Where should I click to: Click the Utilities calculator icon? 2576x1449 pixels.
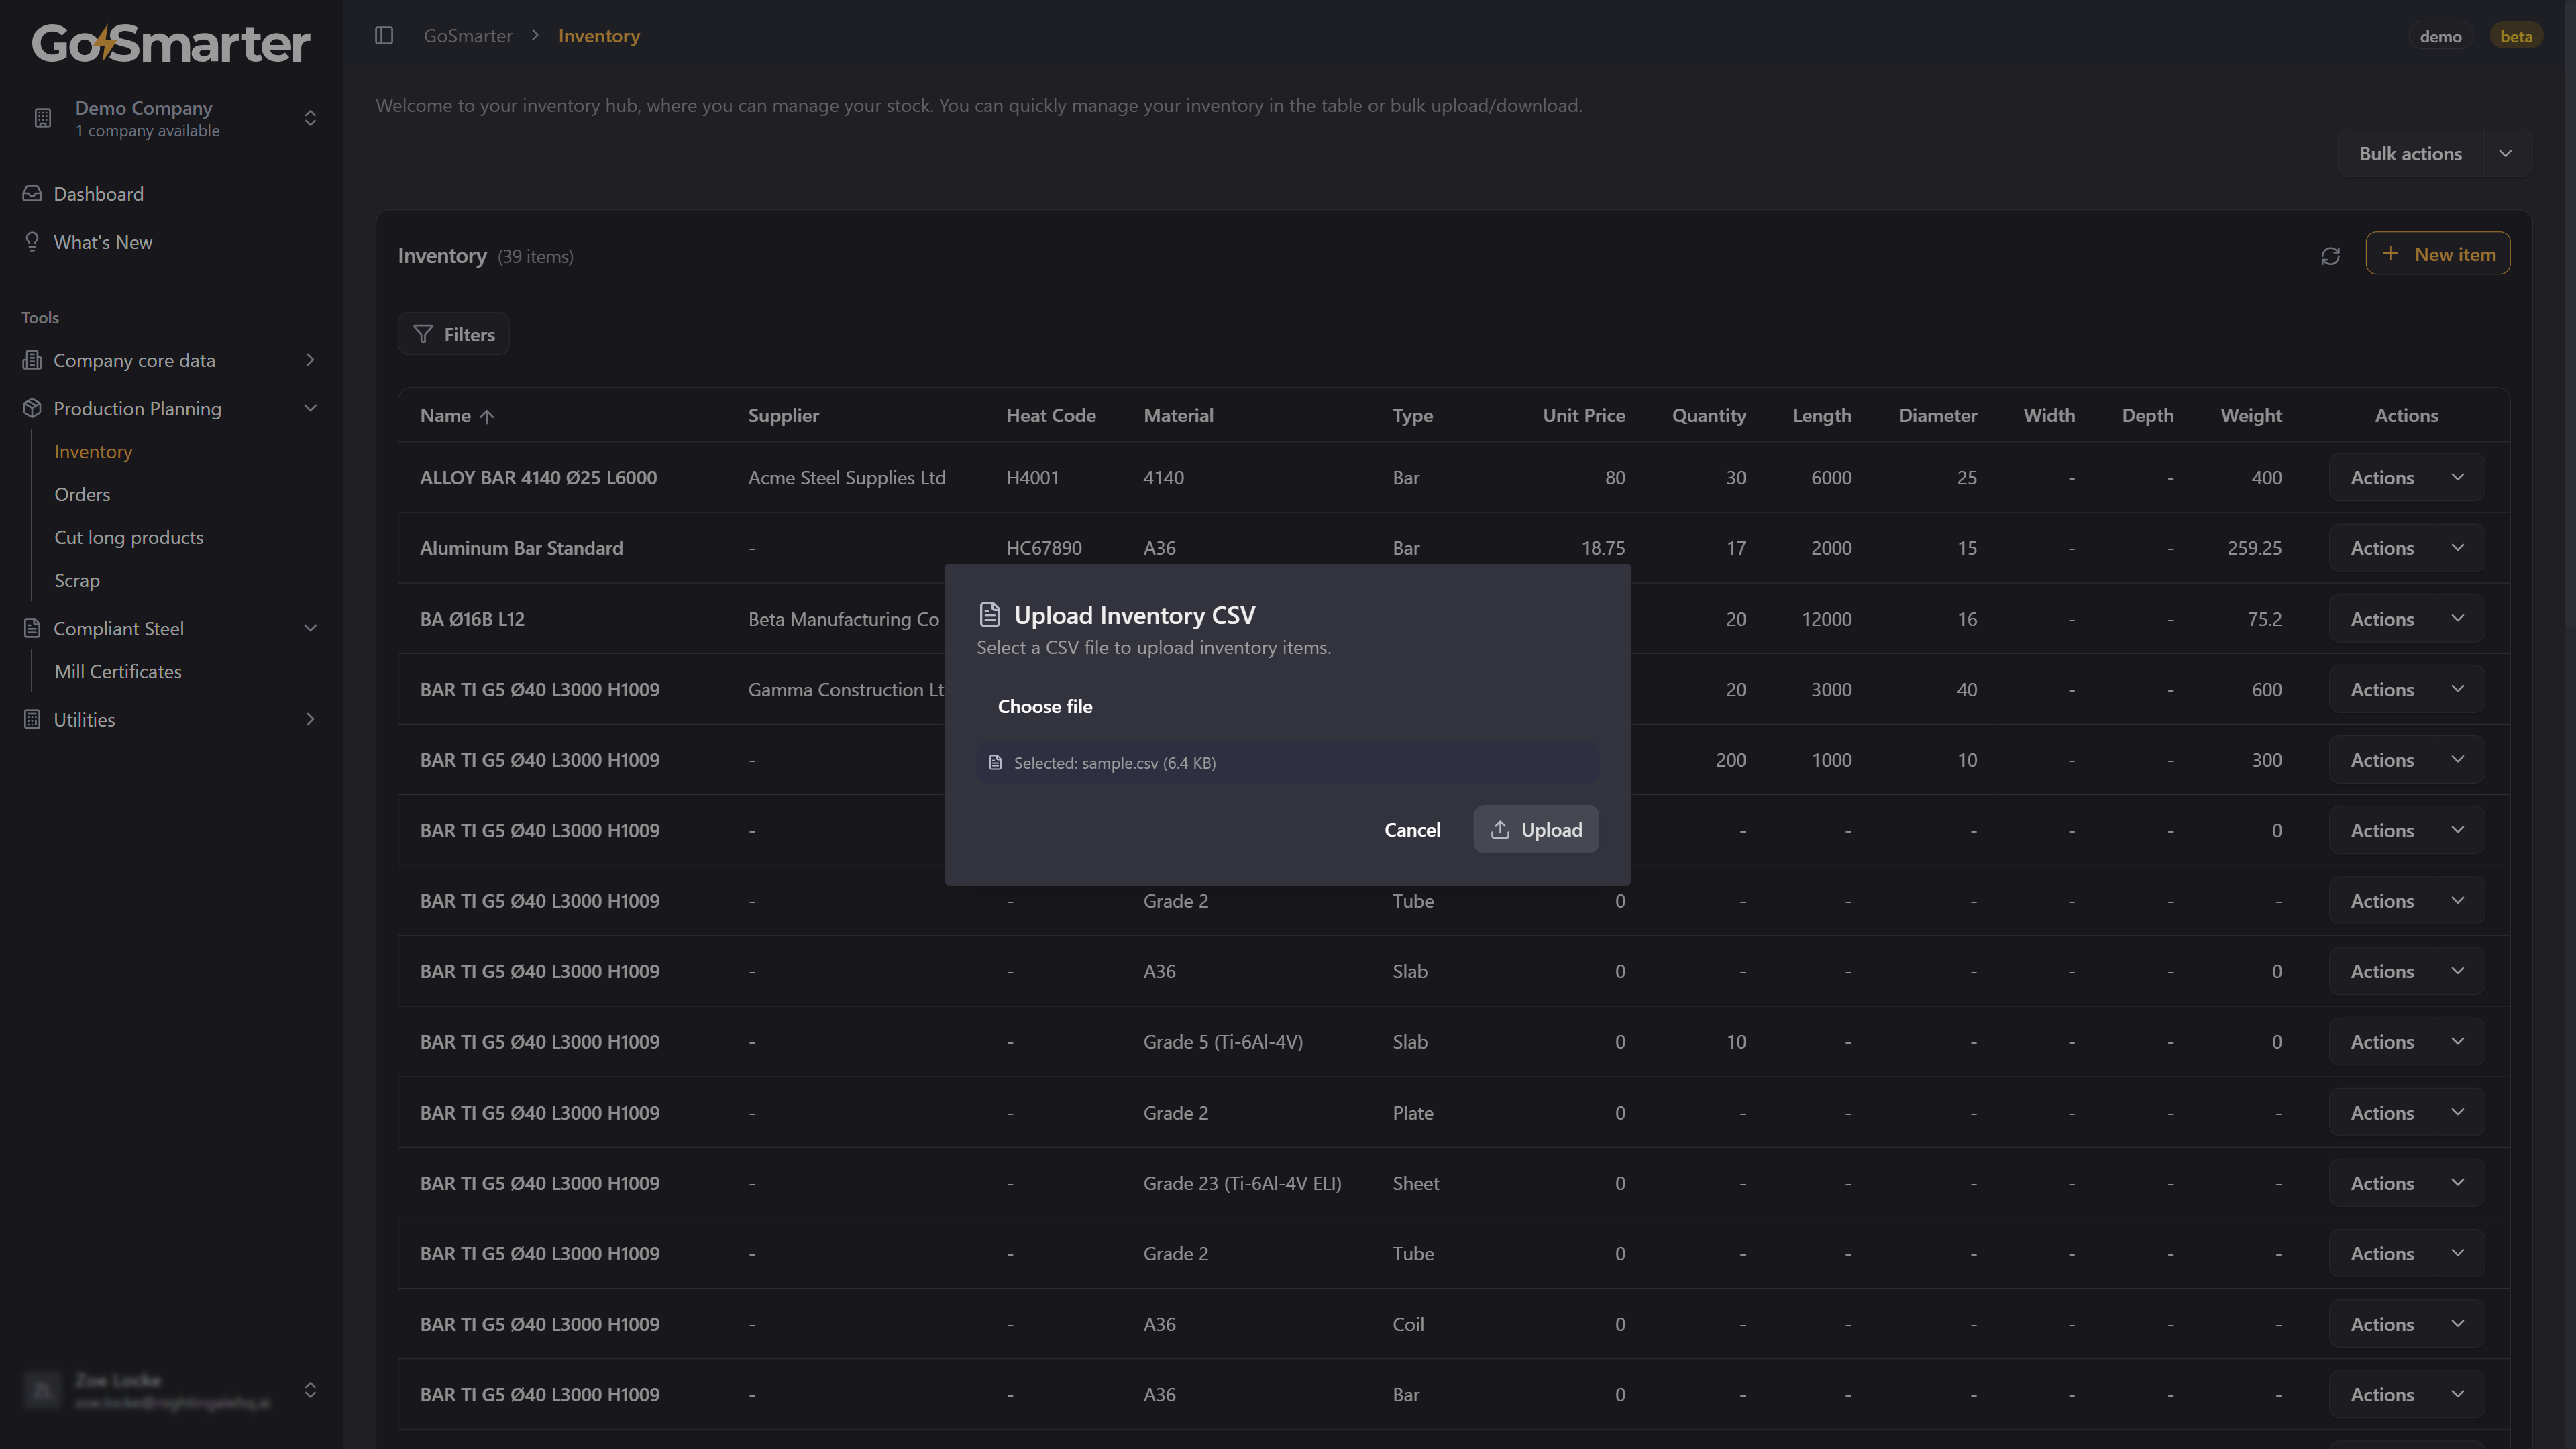point(32,720)
